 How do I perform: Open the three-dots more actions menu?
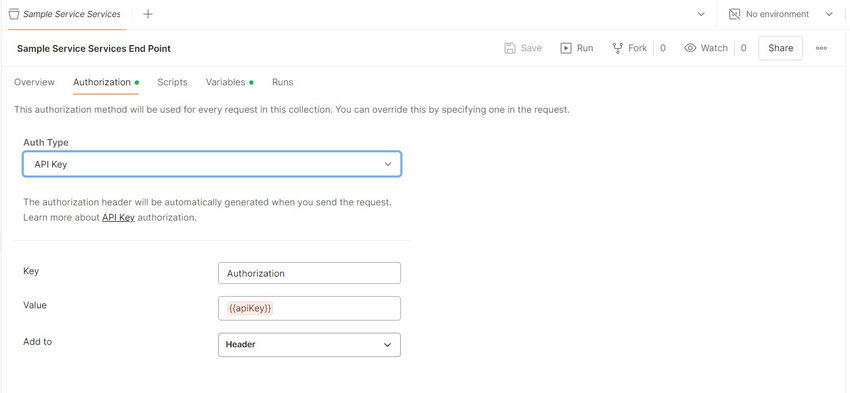(821, 48)
